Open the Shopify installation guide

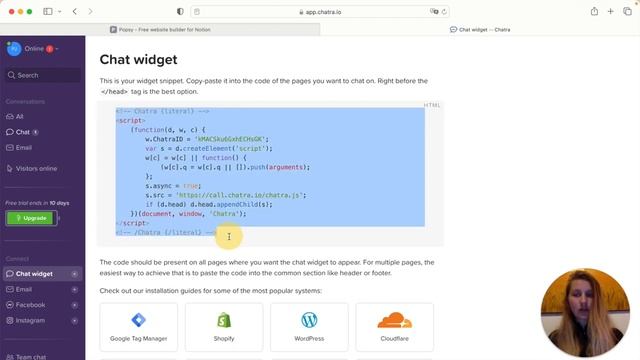[x=224, y=327]
